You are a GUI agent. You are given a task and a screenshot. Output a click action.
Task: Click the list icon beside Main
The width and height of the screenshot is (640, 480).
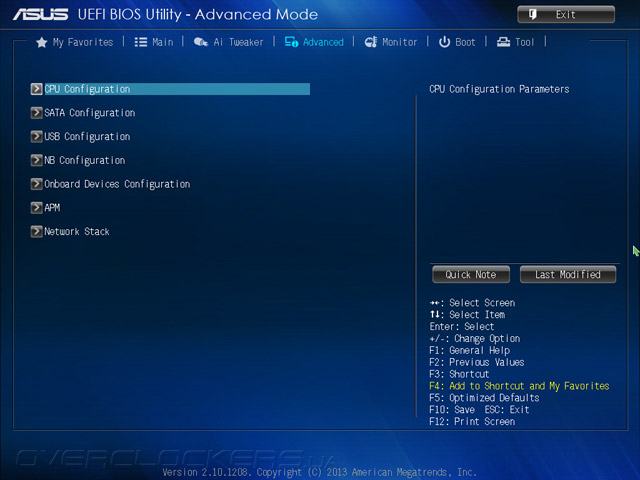point(141,42)
